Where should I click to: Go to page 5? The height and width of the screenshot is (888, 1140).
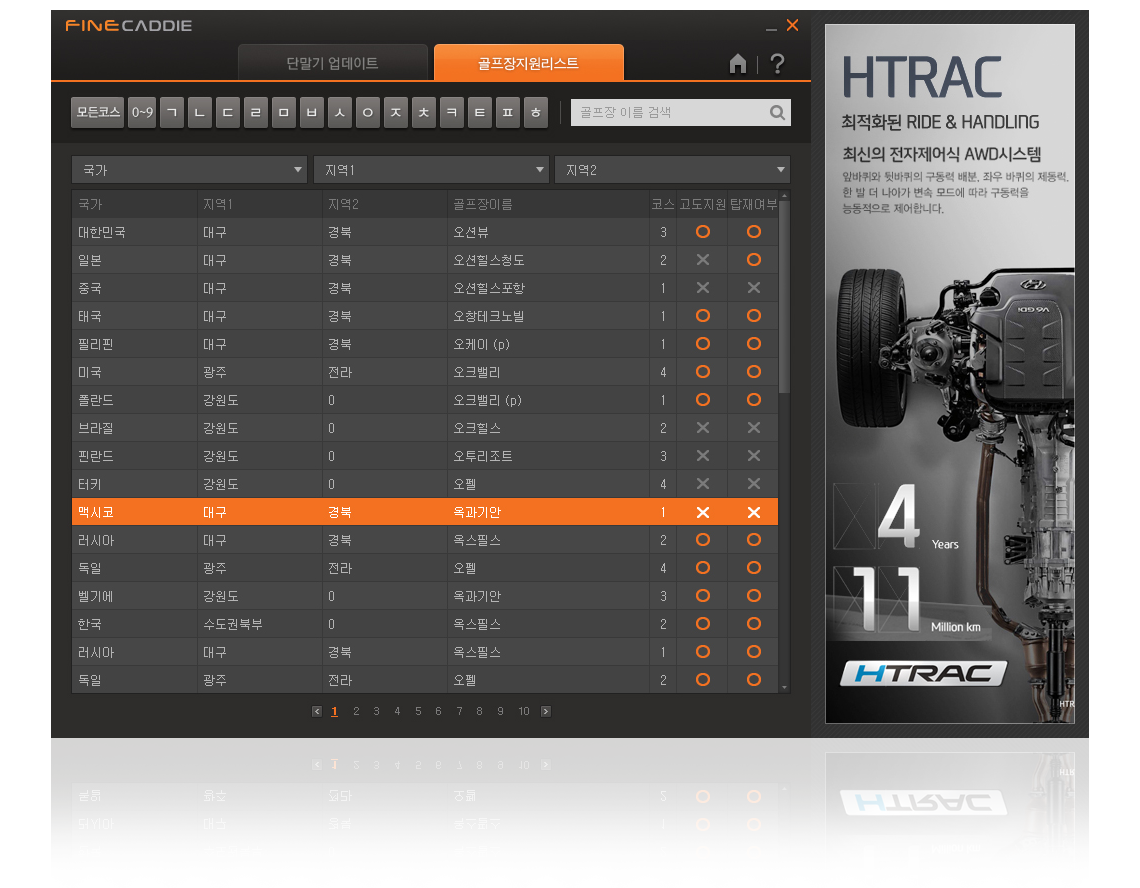(x=418, y=711)
